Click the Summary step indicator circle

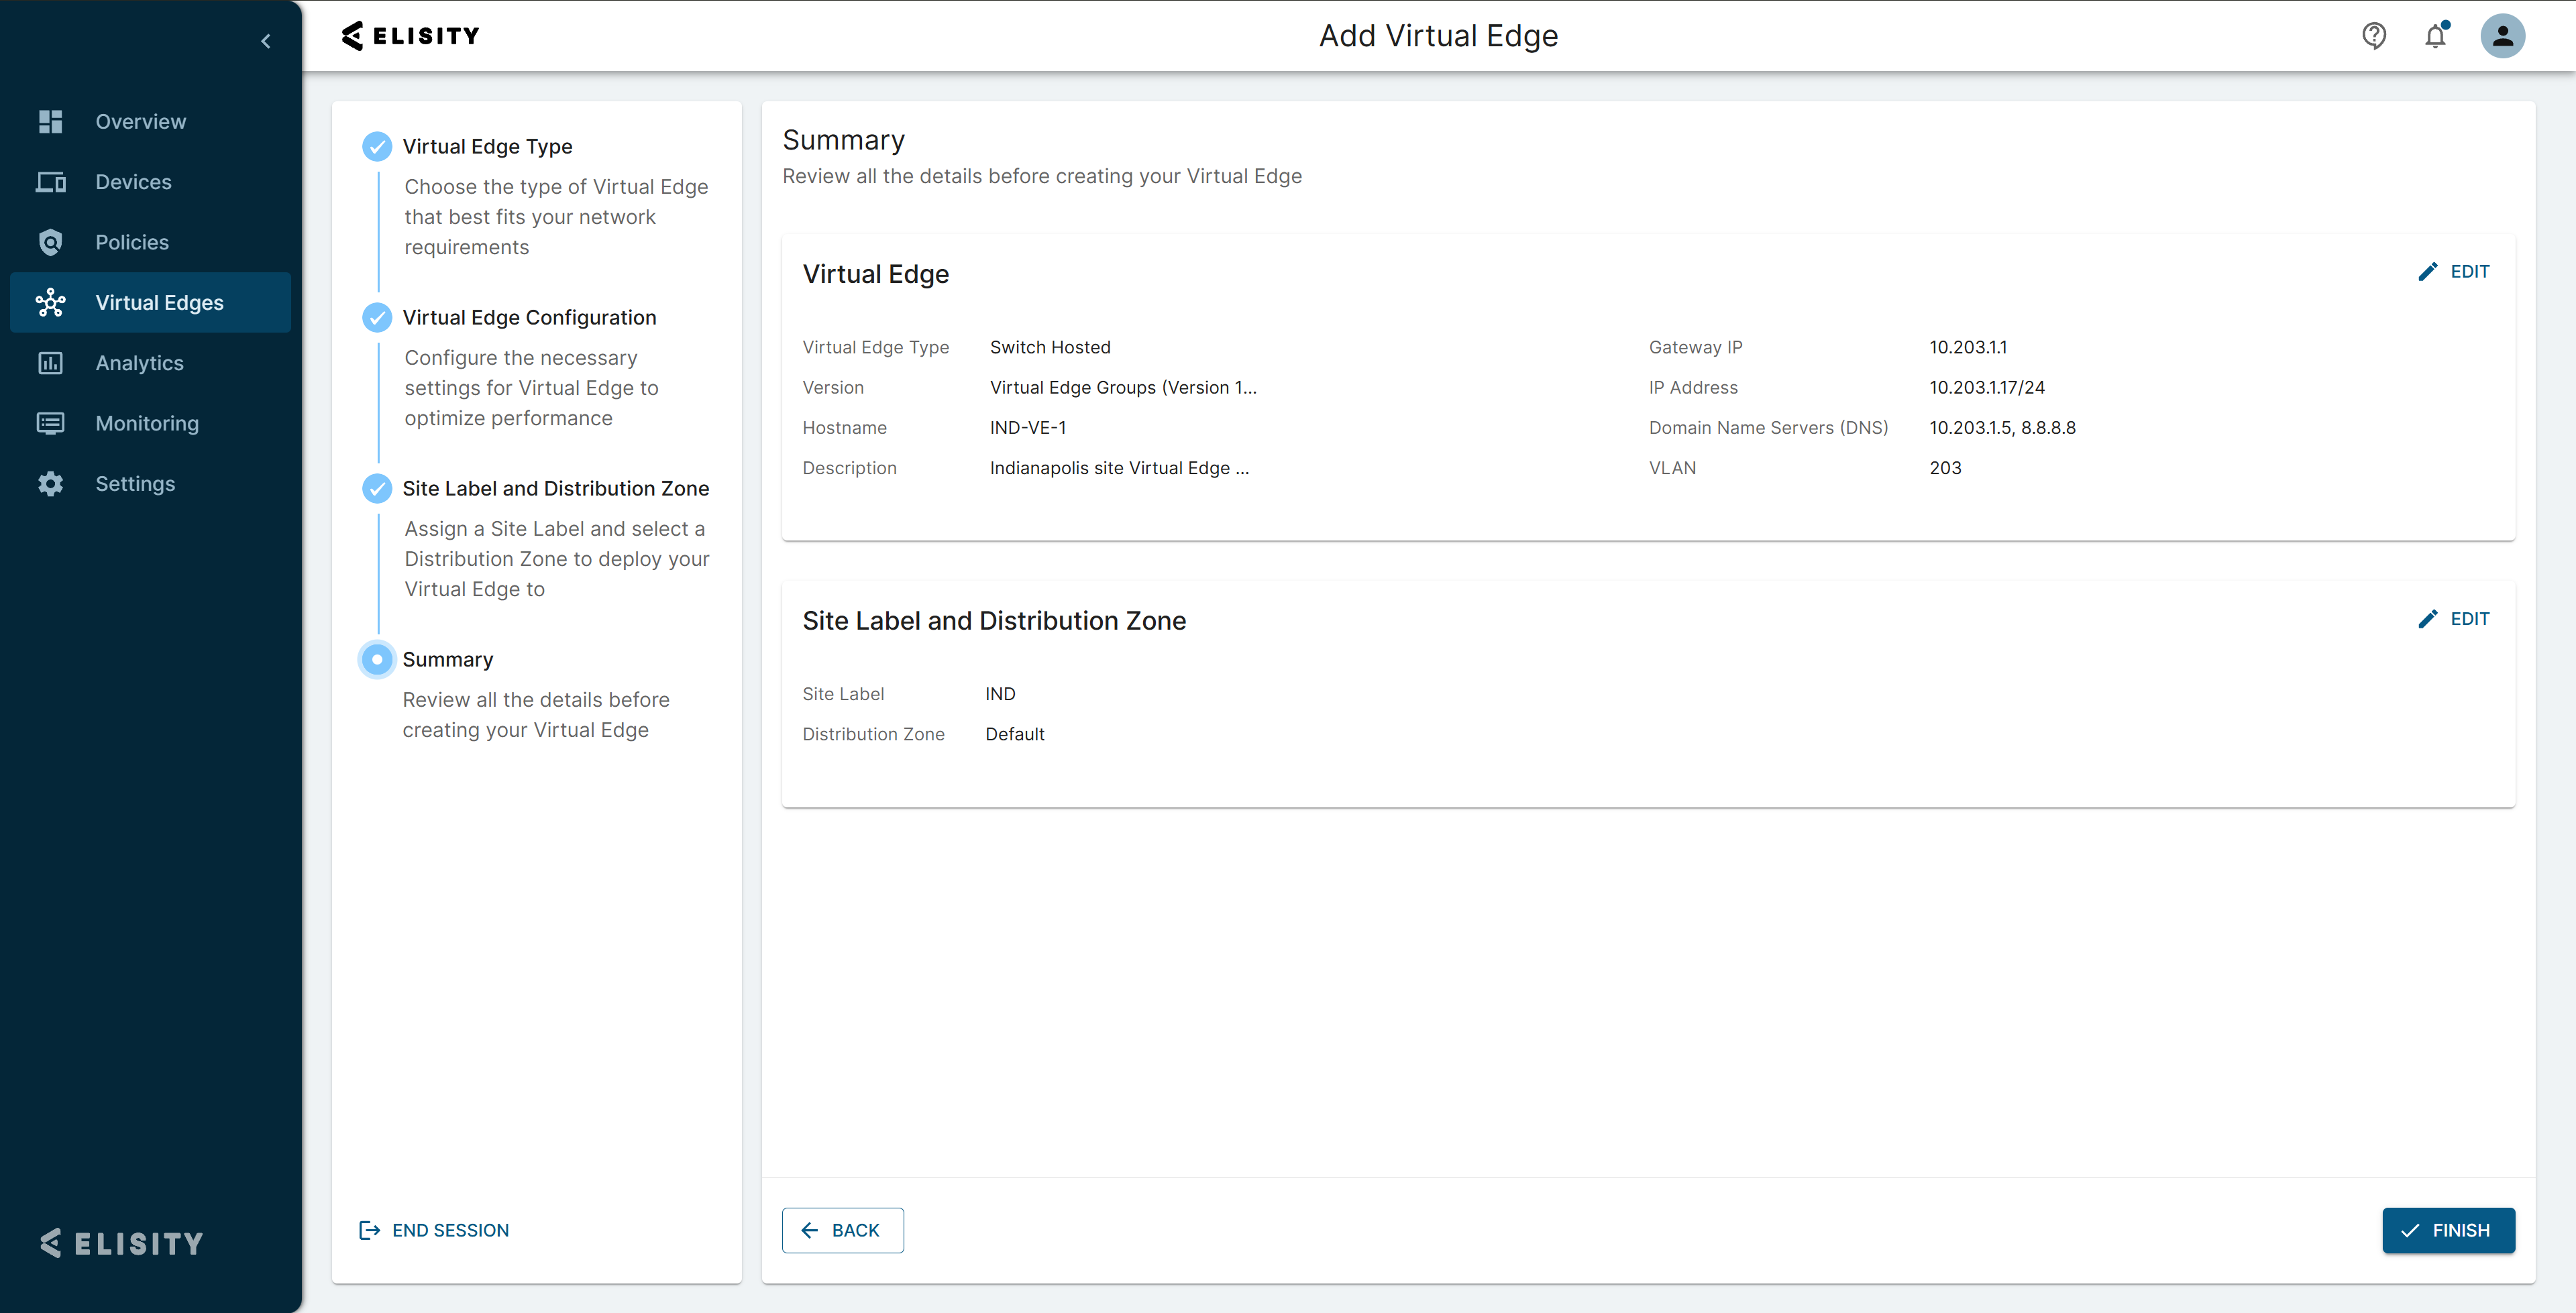[377, 659]
